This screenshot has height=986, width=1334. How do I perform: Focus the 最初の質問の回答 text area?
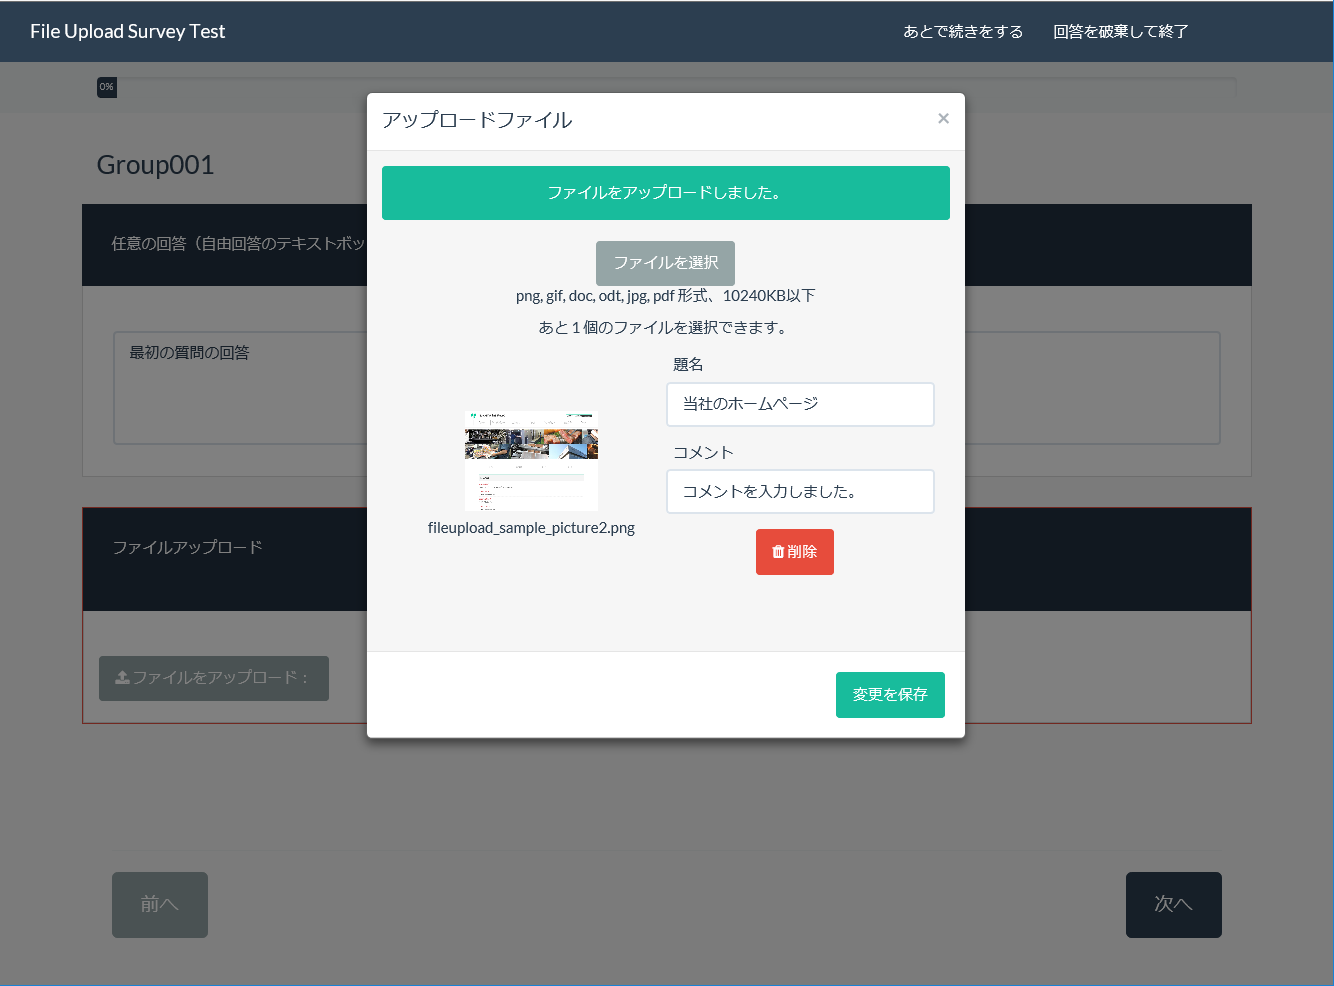click(x=240, y=388)
